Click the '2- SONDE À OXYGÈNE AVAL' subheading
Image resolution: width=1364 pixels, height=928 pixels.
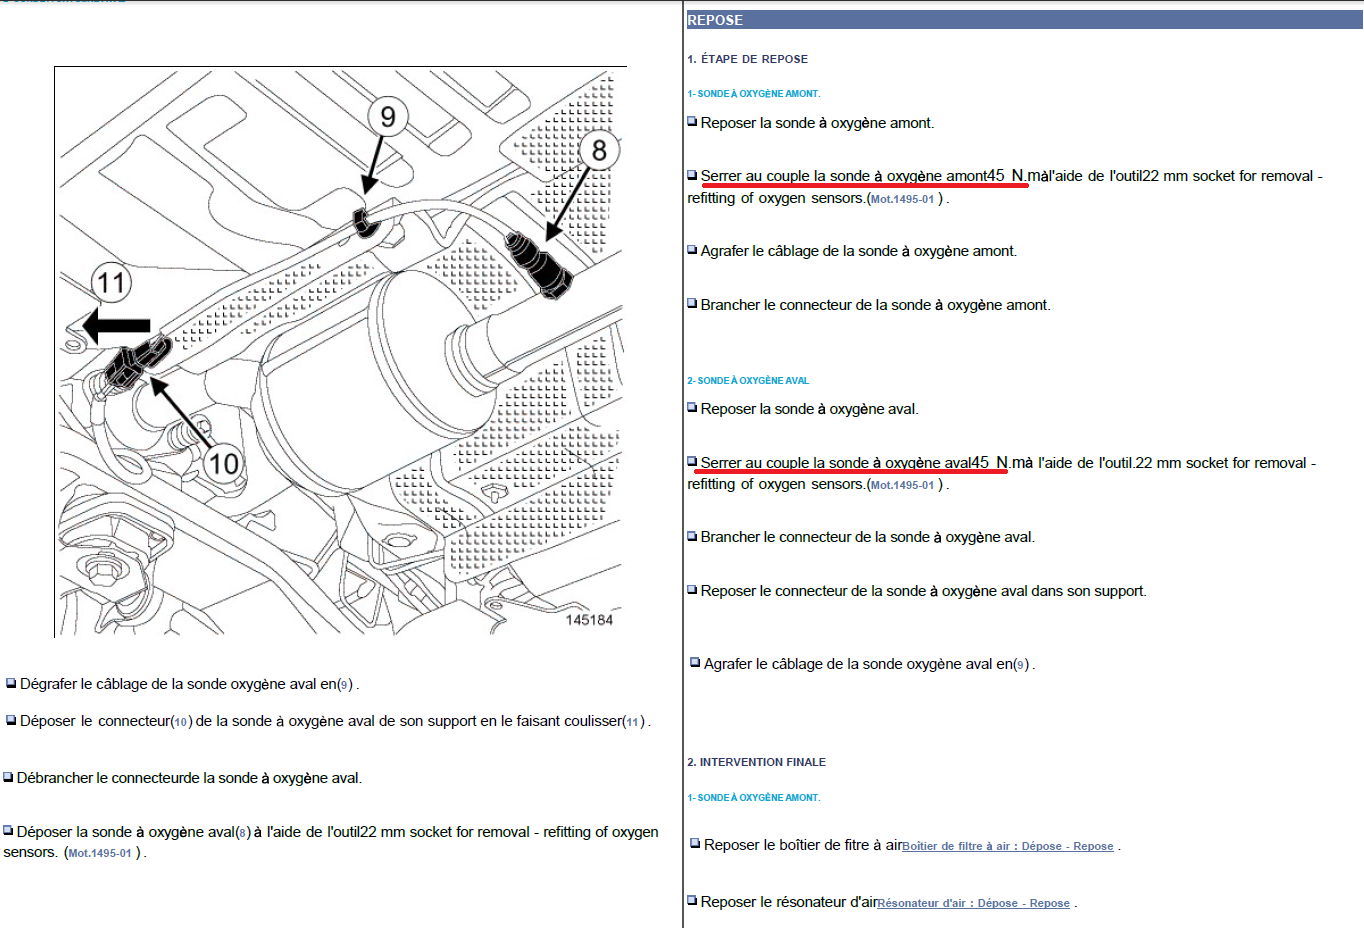[748, 381]
